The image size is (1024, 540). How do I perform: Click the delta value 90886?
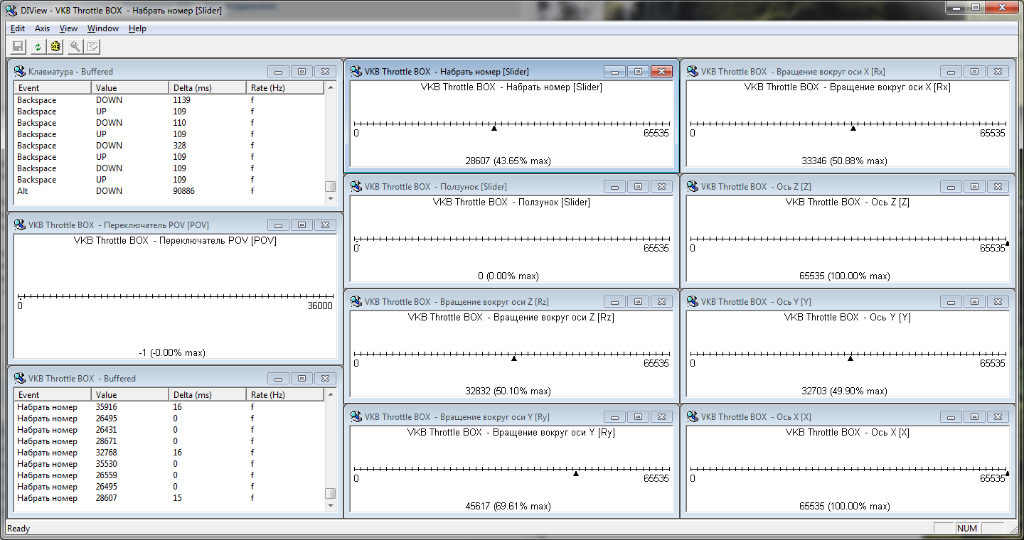click(184, 191)
